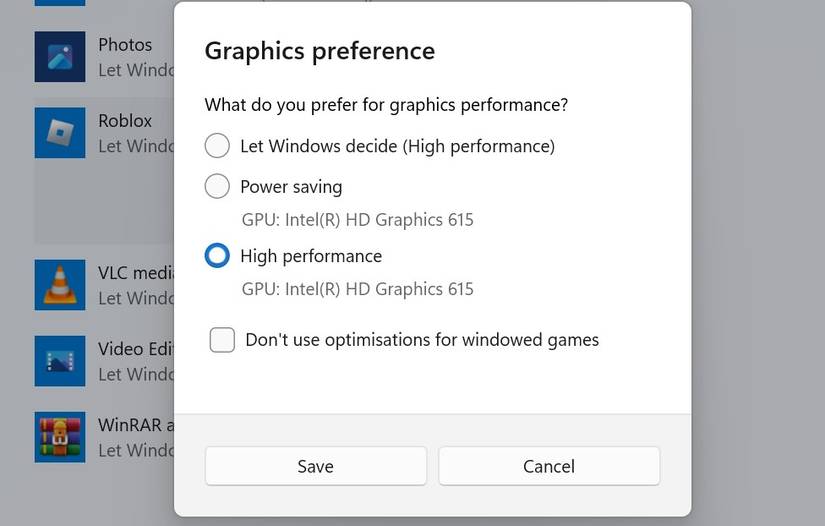Screen dimensions: 825x526
Task: Select the High performance radio button
Action: pos(217,256)
